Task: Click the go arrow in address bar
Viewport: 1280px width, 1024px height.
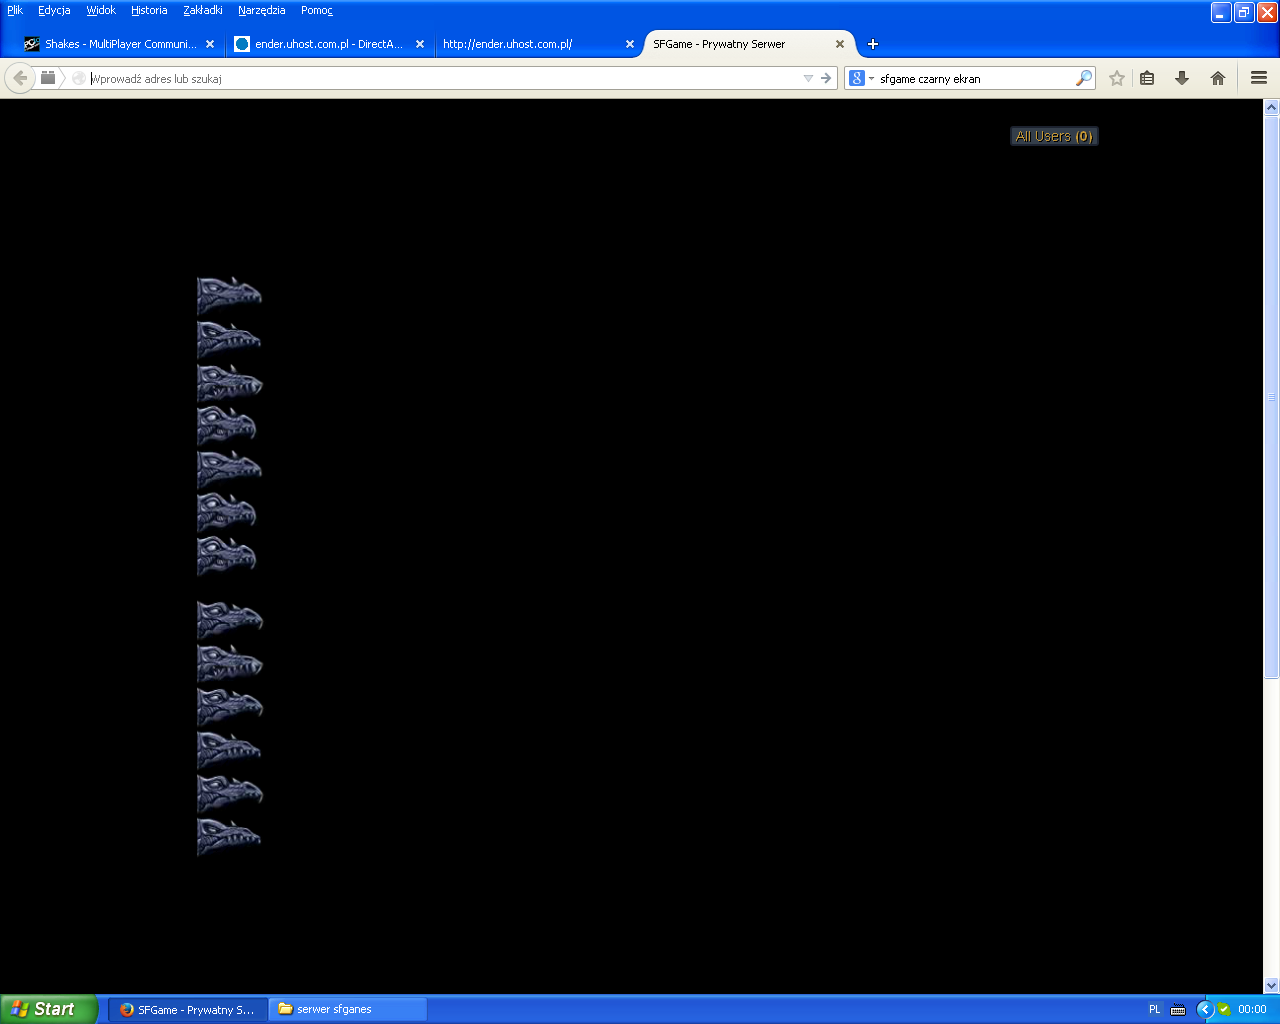Action: pyautogui.click(x=826, y=78)
